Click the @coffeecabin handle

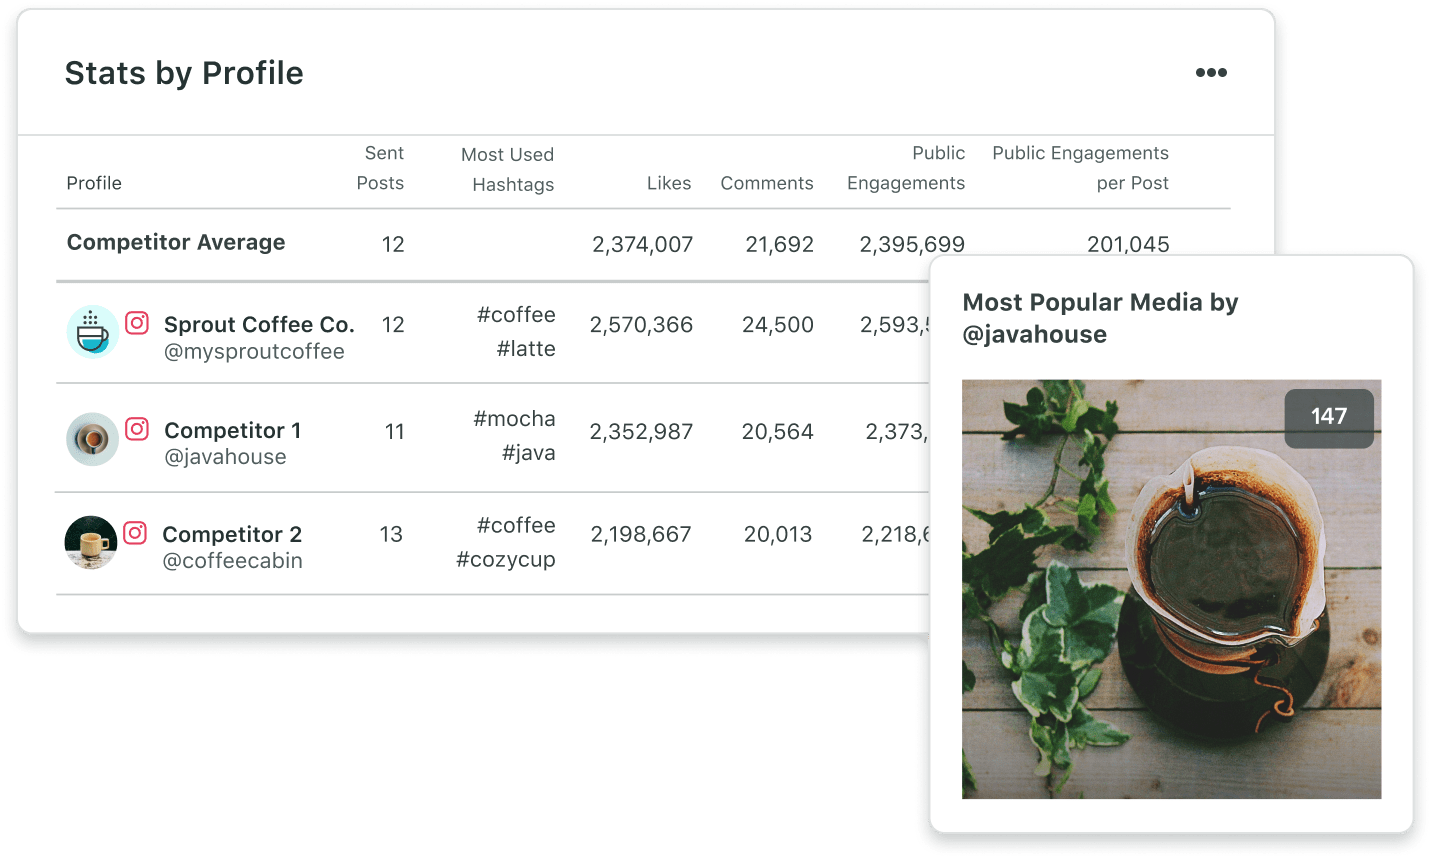(232, 561)
